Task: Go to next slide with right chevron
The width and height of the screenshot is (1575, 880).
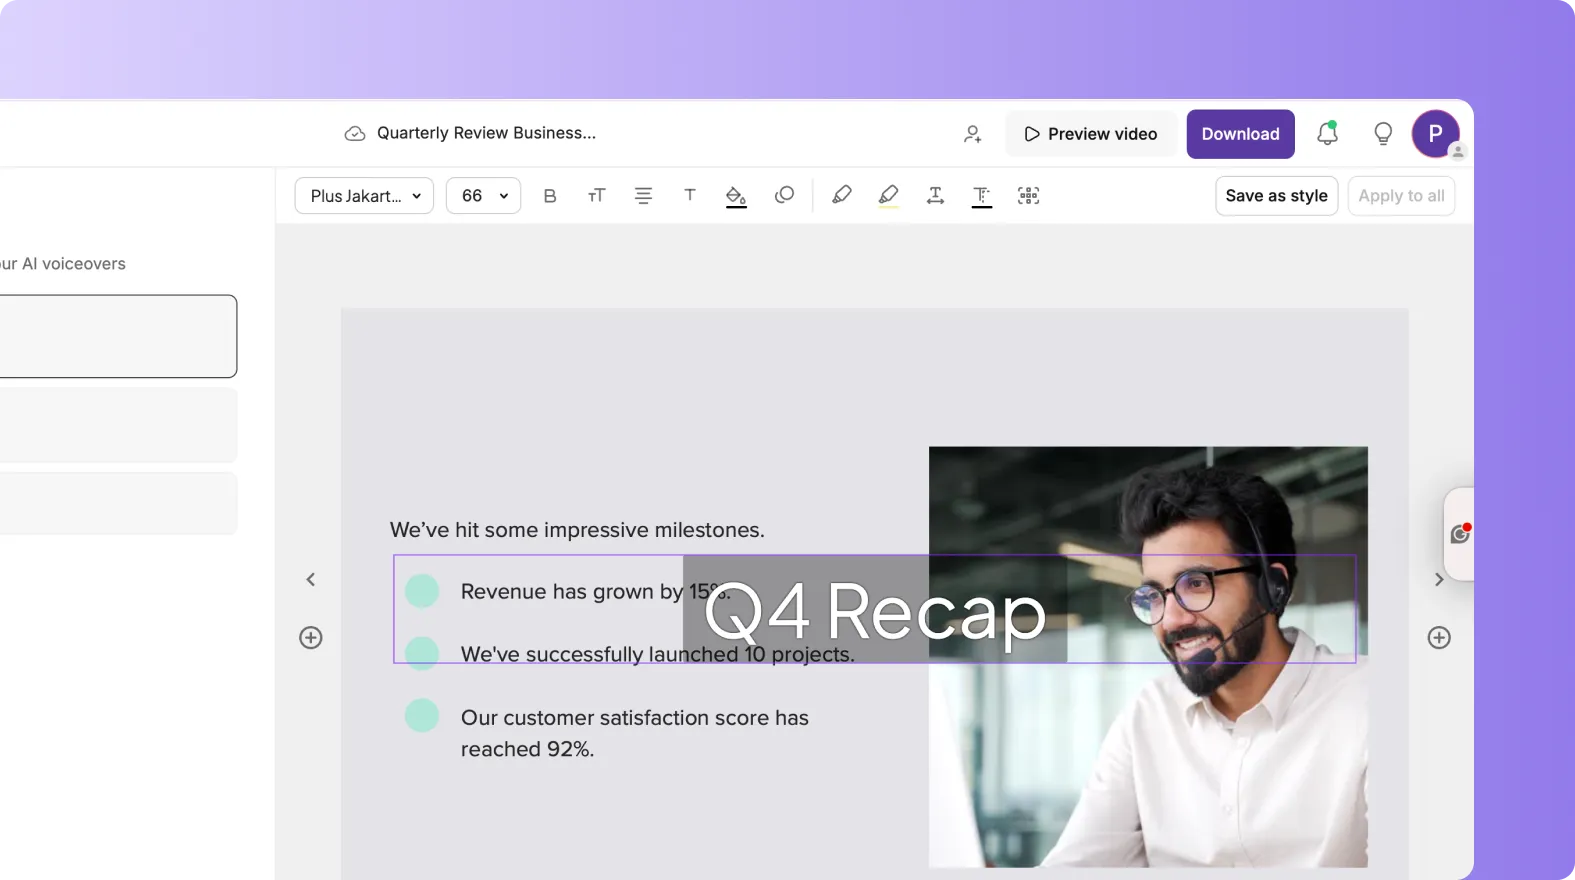Action: [x=1439, y=580]
